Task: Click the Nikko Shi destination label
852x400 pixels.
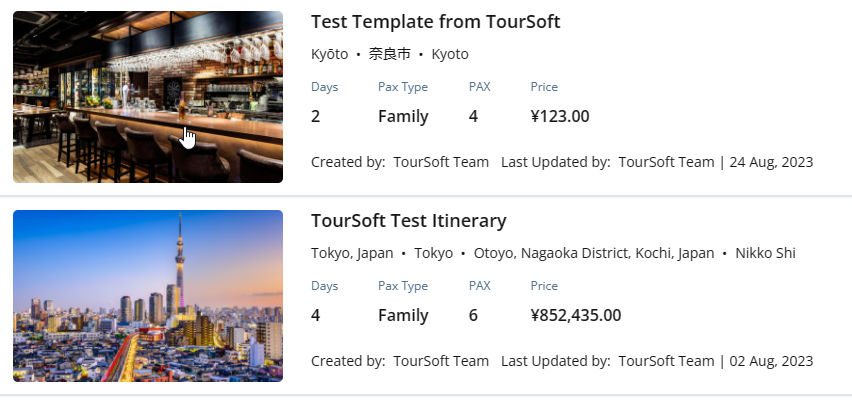Action: pos(765,253)
